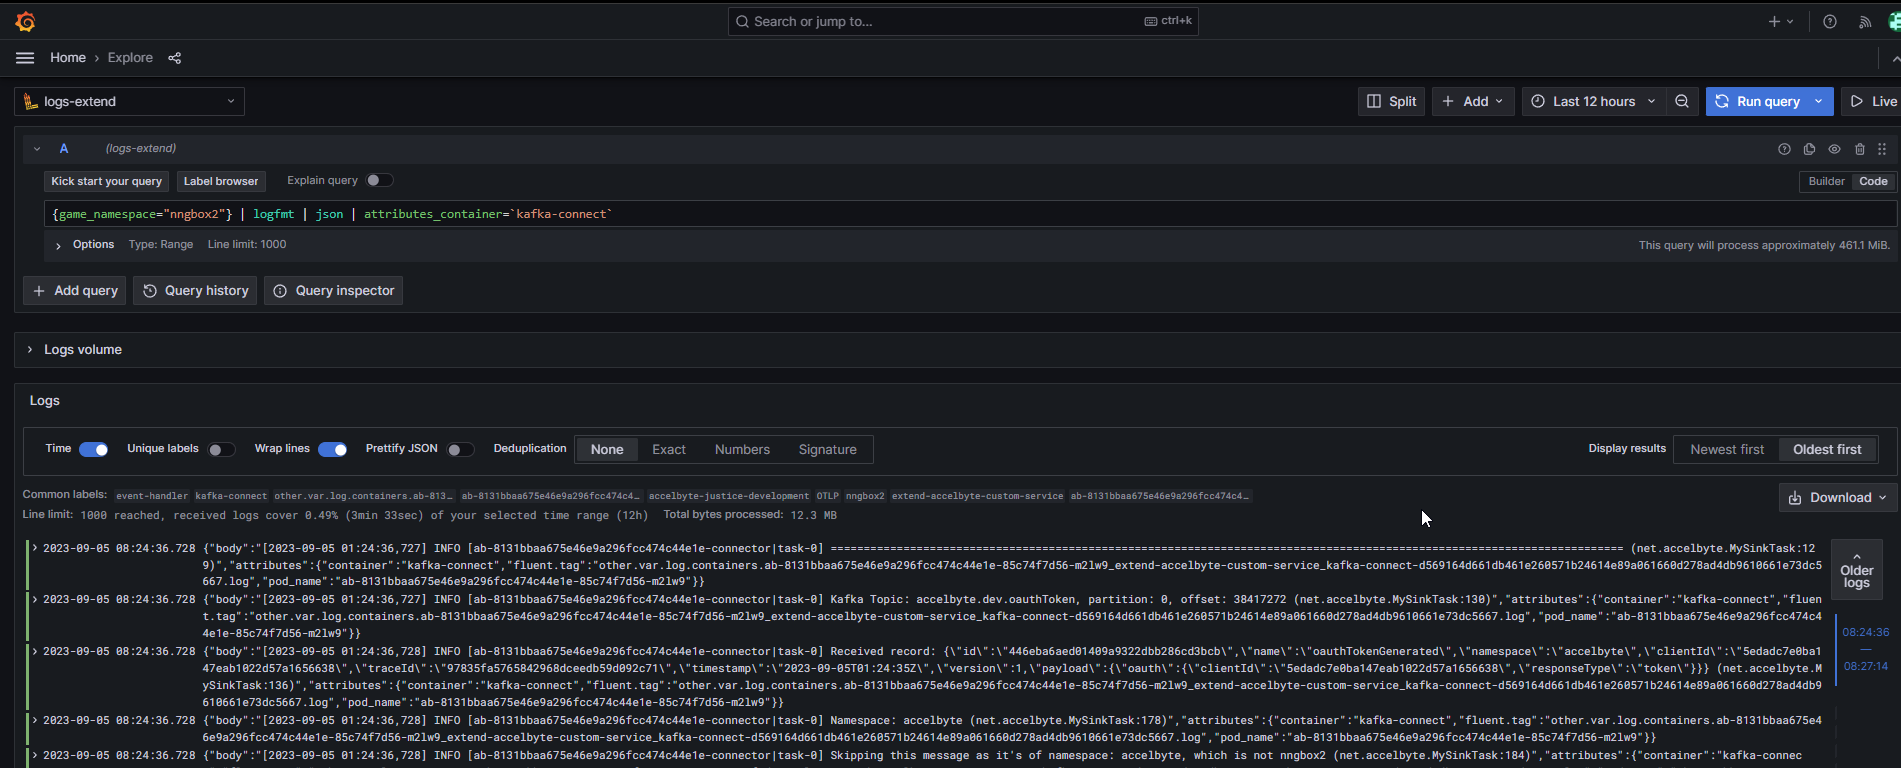1901x768 pixels.
Task: Switch to Builder query mode
Action: [x=1826, y=181]
